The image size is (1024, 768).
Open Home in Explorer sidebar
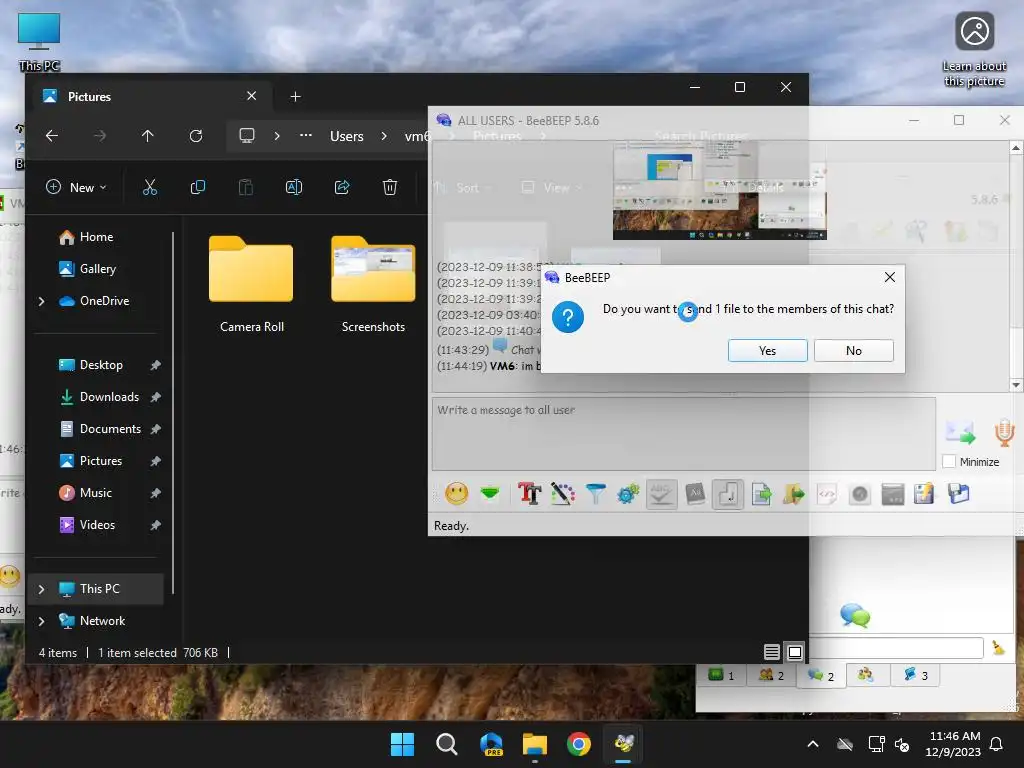(x=97, y=237)
